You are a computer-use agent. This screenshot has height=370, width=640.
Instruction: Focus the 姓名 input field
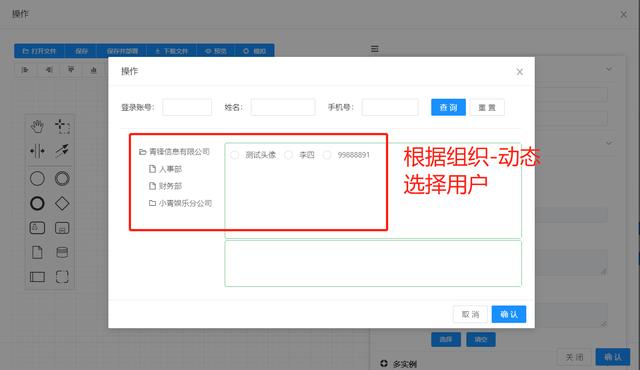283,107
